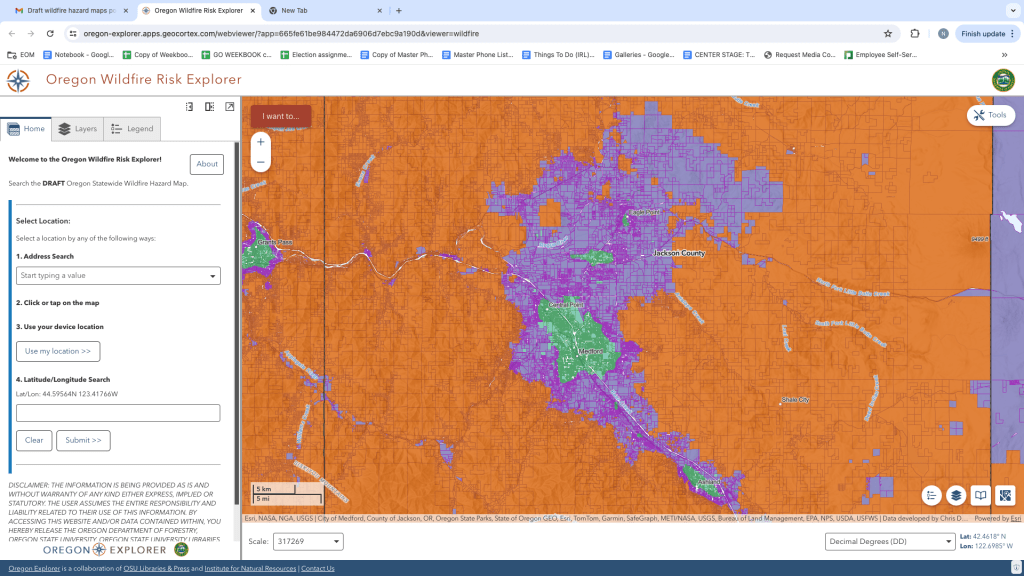The image size is (1024, 576).
Task: Focus the Latitude/Longitude input field
Action: pyautogui.click(x=118, y=413)
